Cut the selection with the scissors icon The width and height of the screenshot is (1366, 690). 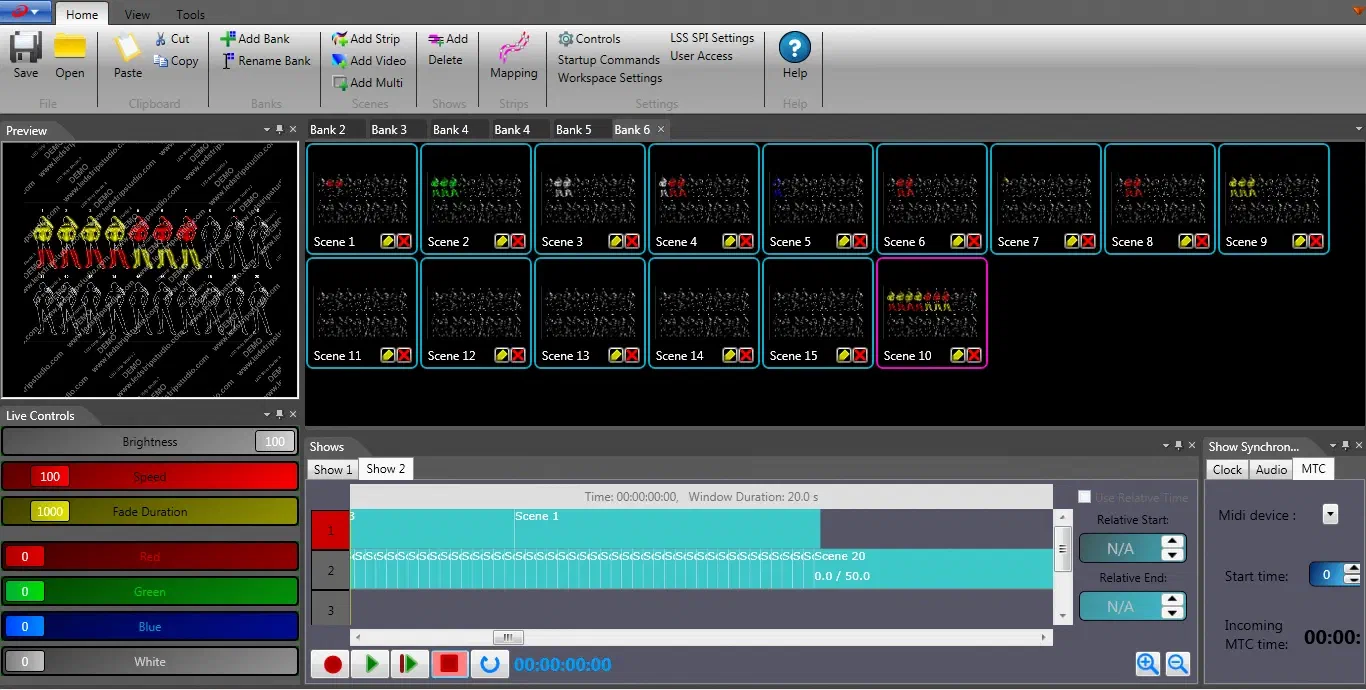point(161,39)
